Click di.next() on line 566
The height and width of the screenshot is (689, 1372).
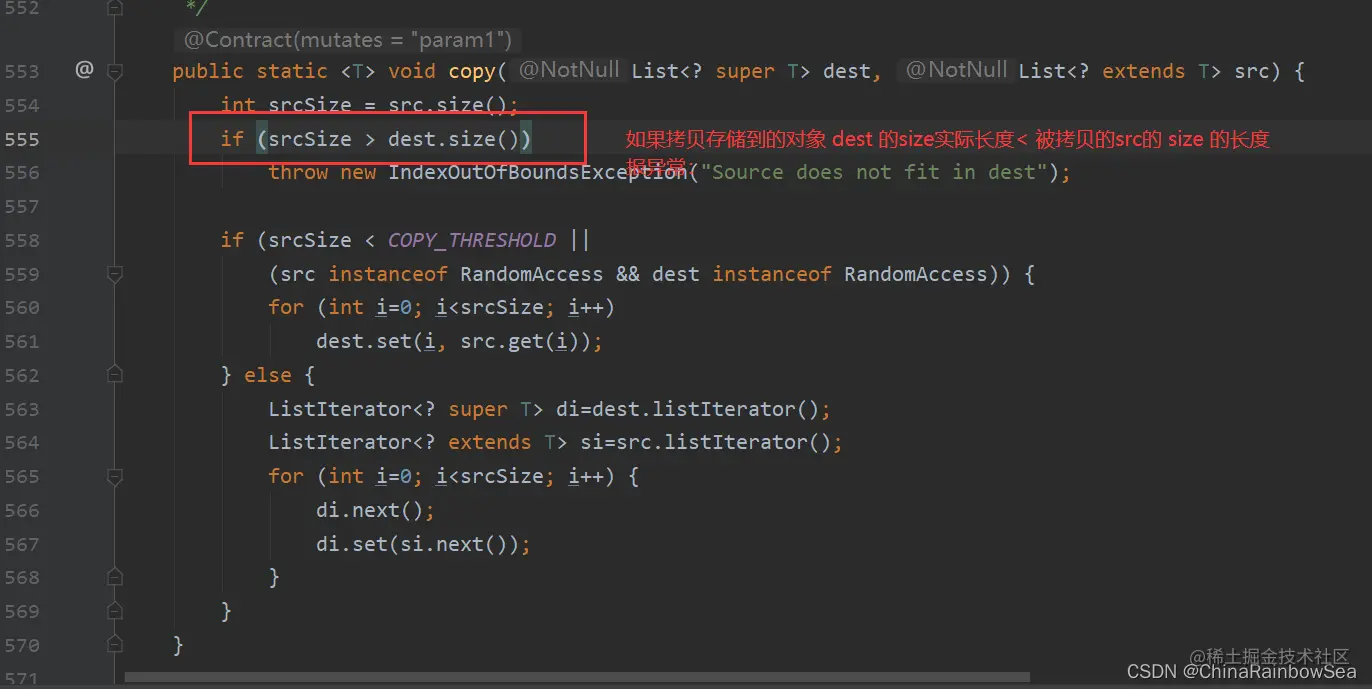click(x=370, y=510)
